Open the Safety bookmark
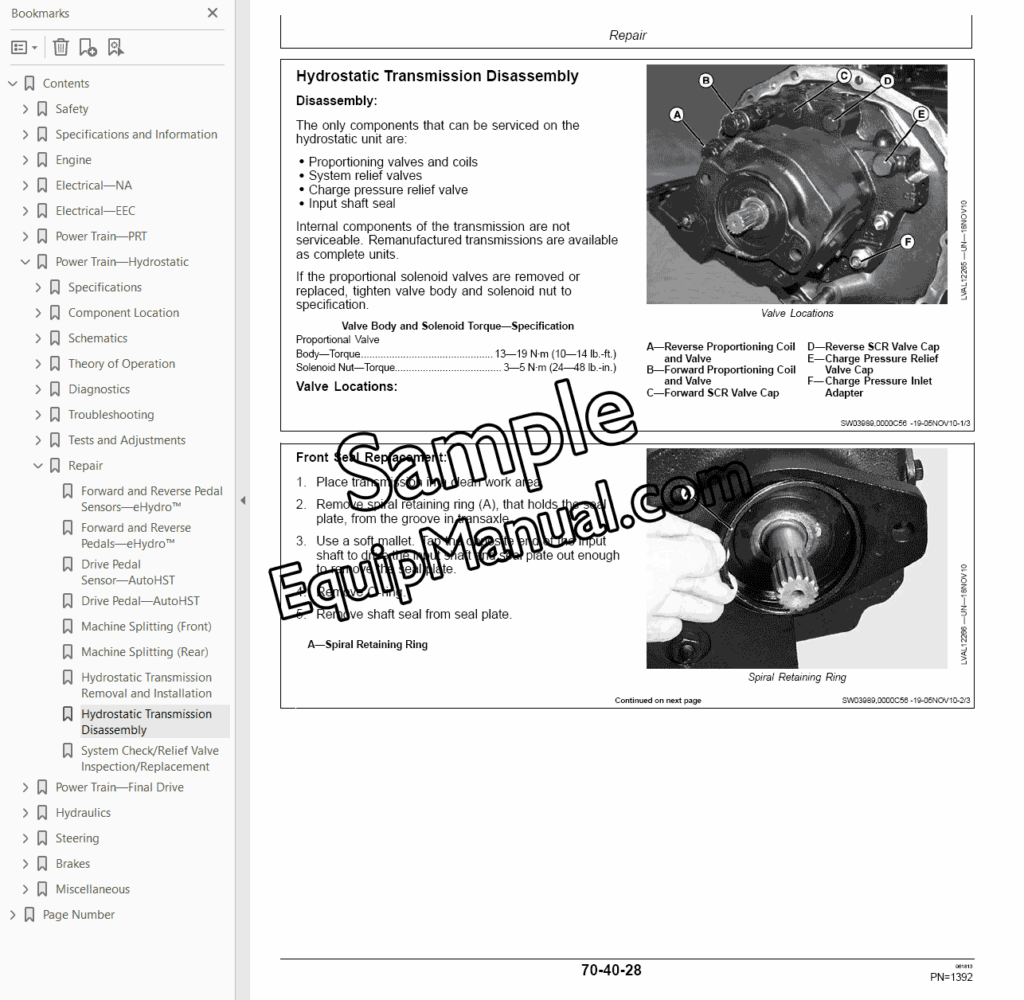1024x1000 pixels. tap(72, 109)
